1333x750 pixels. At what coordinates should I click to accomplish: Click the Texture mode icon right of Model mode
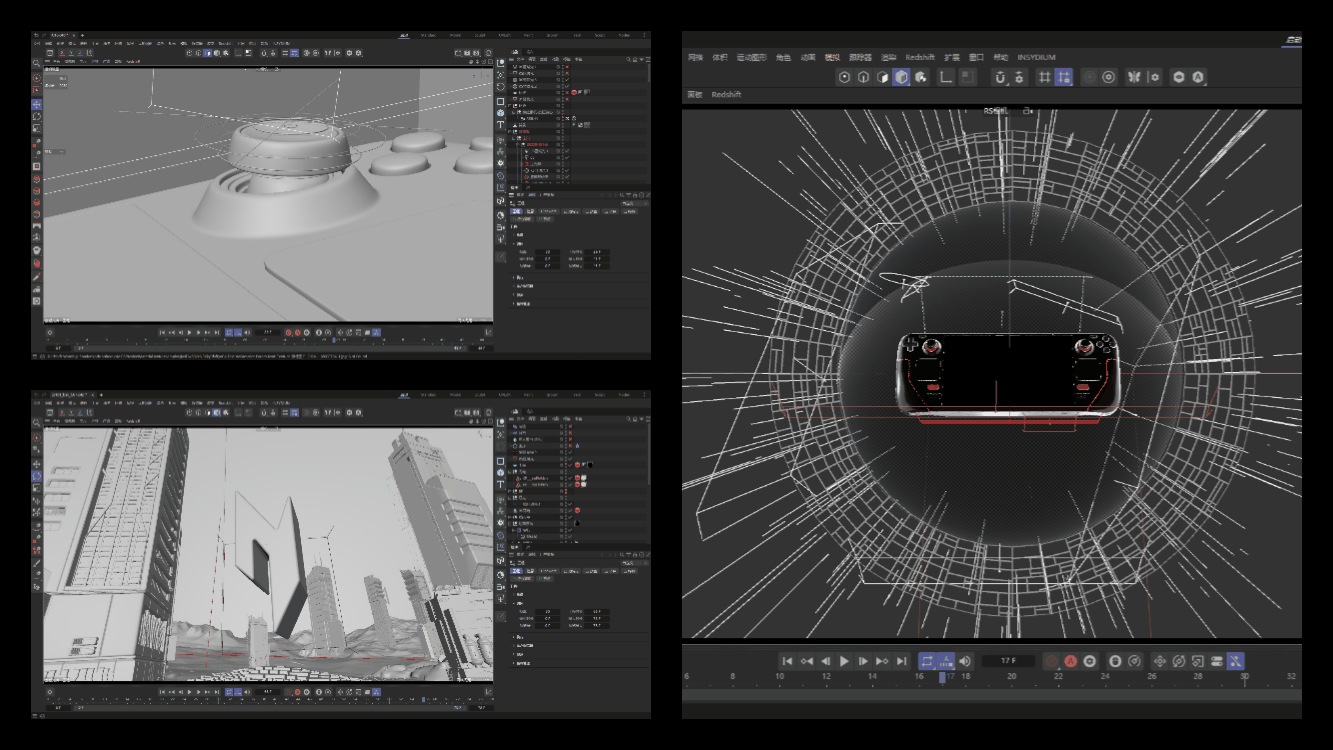[x=921, y=77]
